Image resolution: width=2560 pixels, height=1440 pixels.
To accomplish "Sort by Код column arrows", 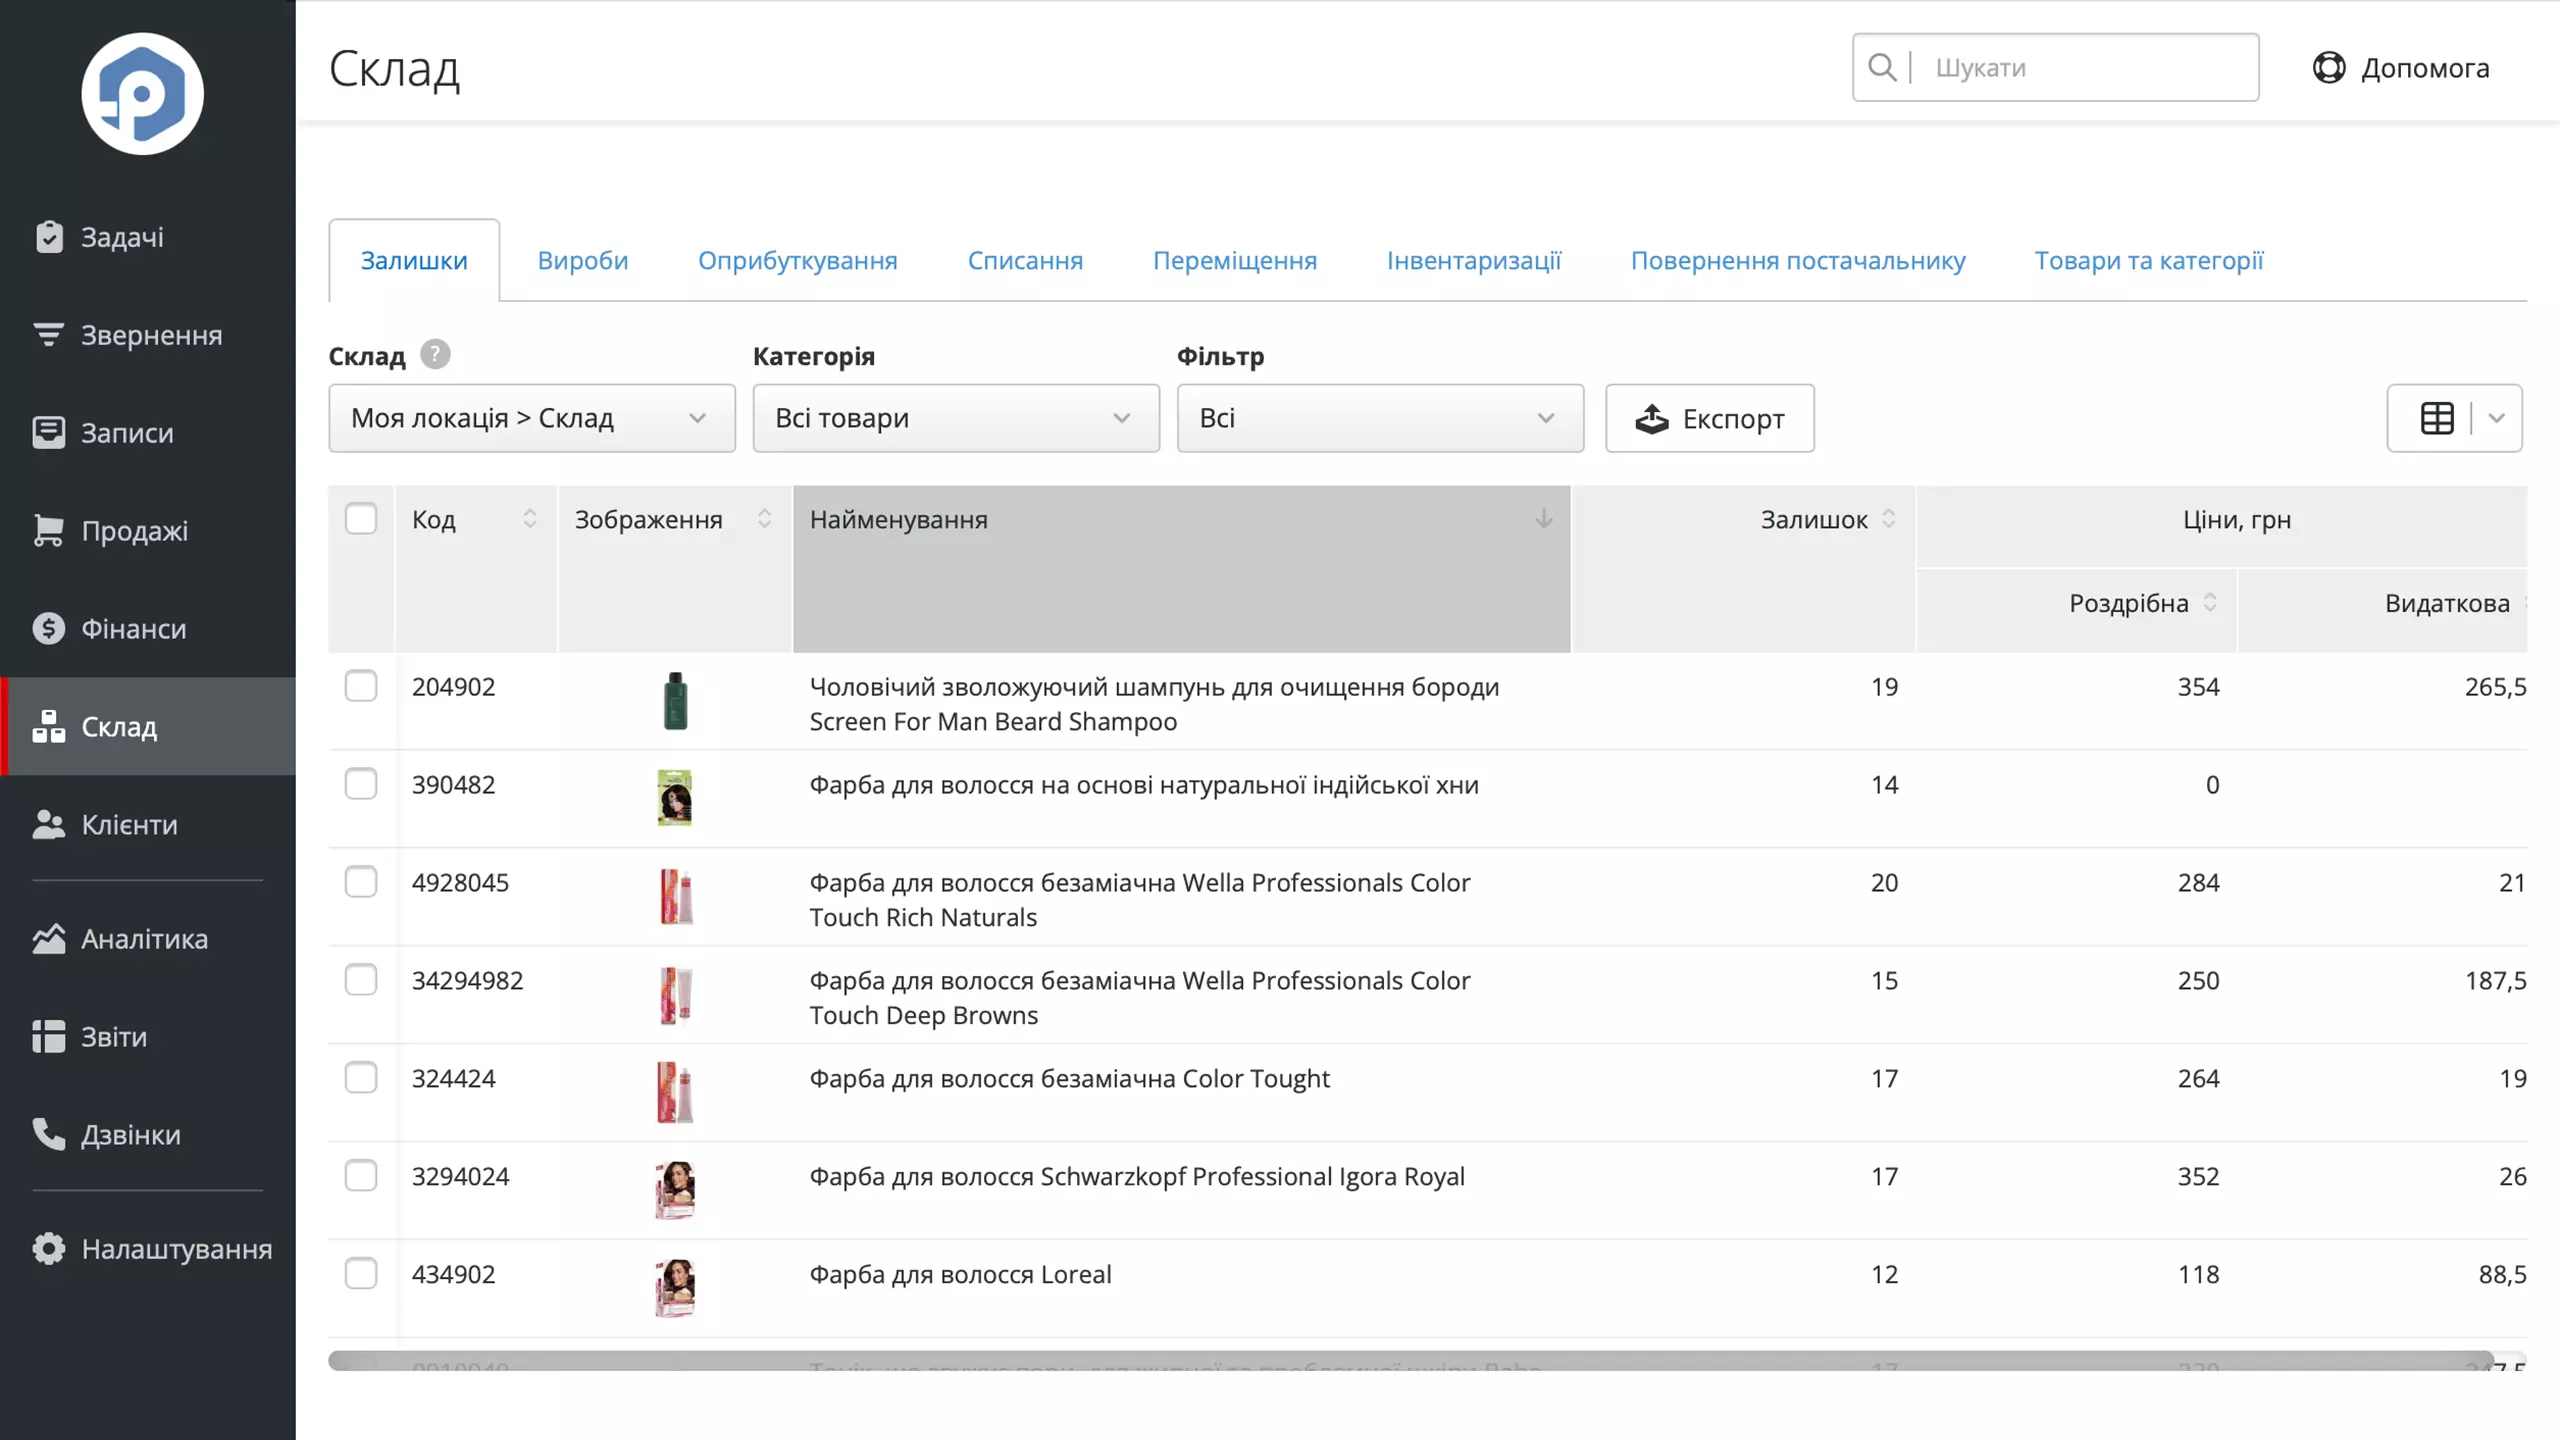I will pyautogui.click(x=530, y=519).
